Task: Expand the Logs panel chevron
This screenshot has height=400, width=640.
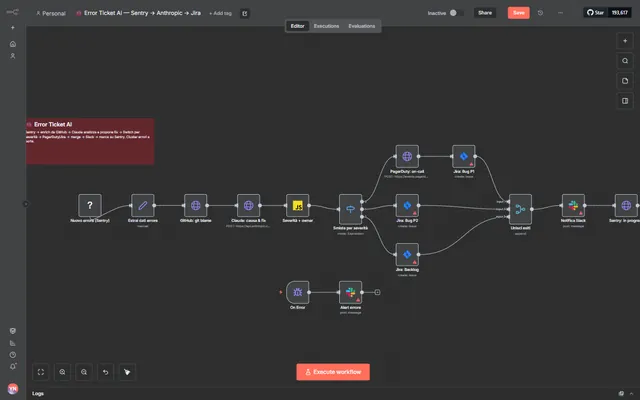Action: [631, 393]
